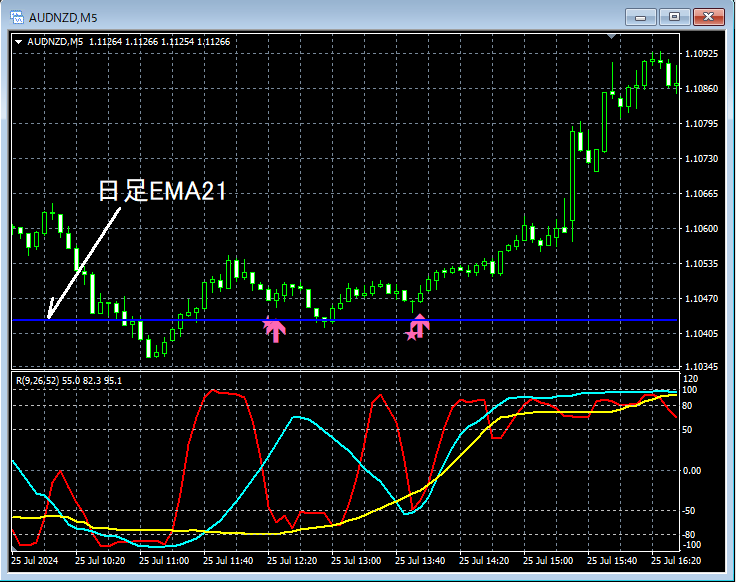This screenshot has height=582, width=737.
Task: Minimize the AUDNZD,M5 chart window
Action: (x=641, y=17)
